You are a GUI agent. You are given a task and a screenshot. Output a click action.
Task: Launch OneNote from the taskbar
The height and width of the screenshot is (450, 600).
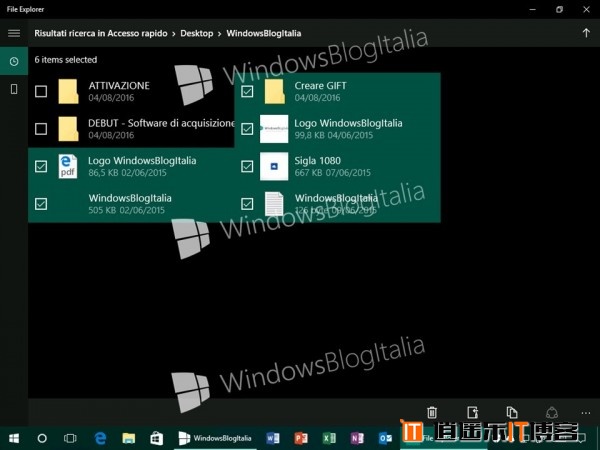[x=357, y=438]
